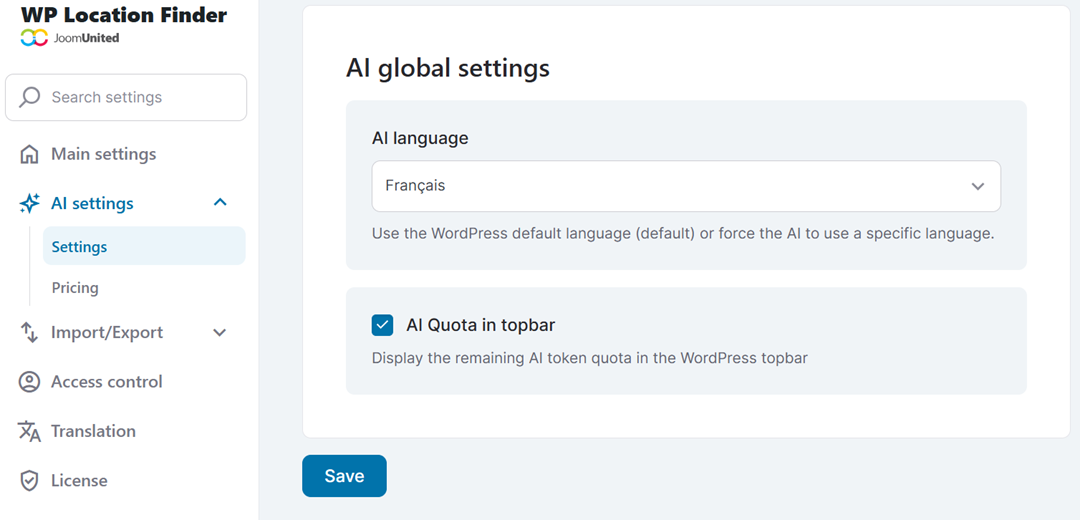Click the 'Display the remaining AI token quota' description

click(x=590, y=358)
